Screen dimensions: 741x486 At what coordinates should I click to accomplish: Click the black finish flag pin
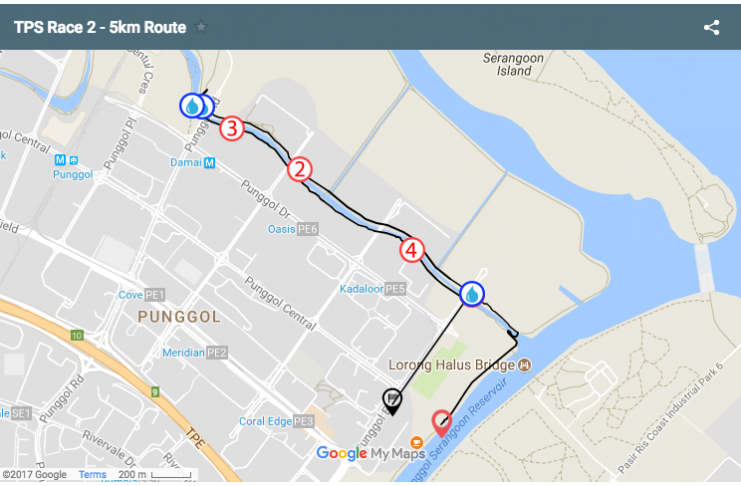pos(392,402)
